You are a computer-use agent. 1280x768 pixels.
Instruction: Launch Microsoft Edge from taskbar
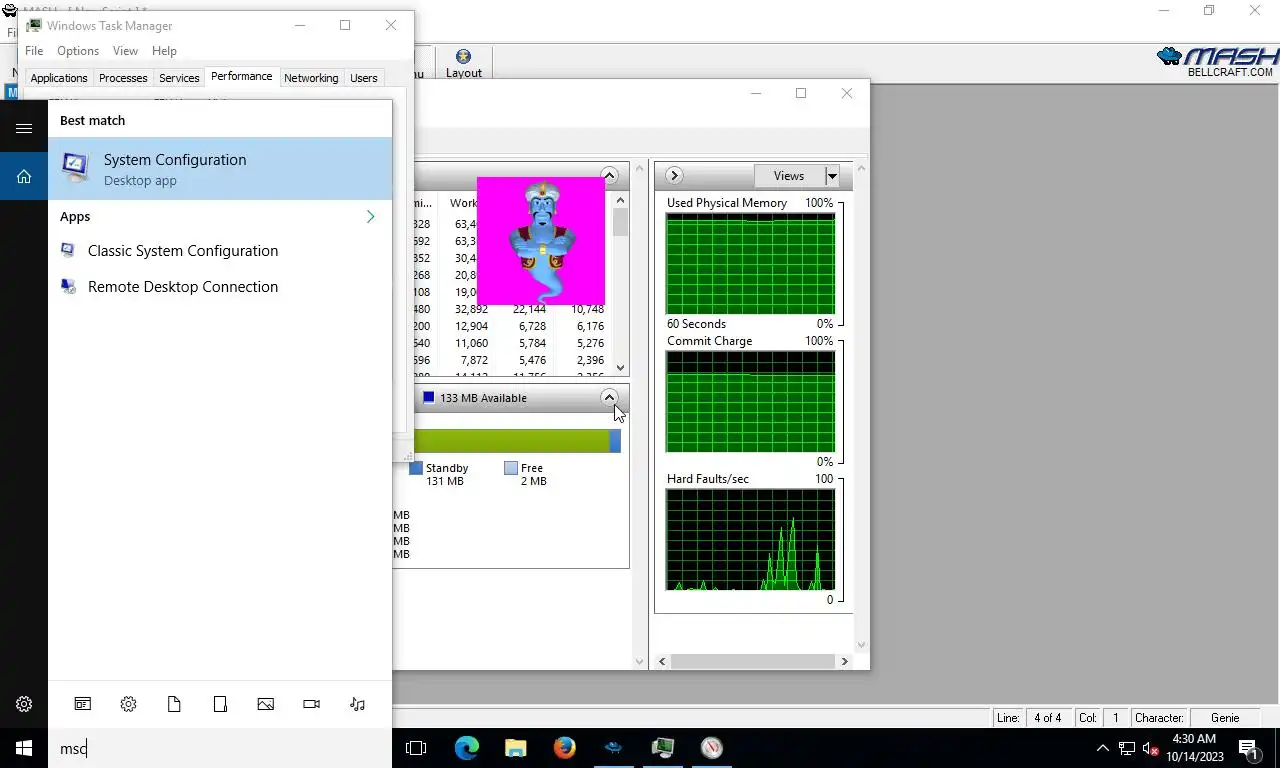[466, 748]
